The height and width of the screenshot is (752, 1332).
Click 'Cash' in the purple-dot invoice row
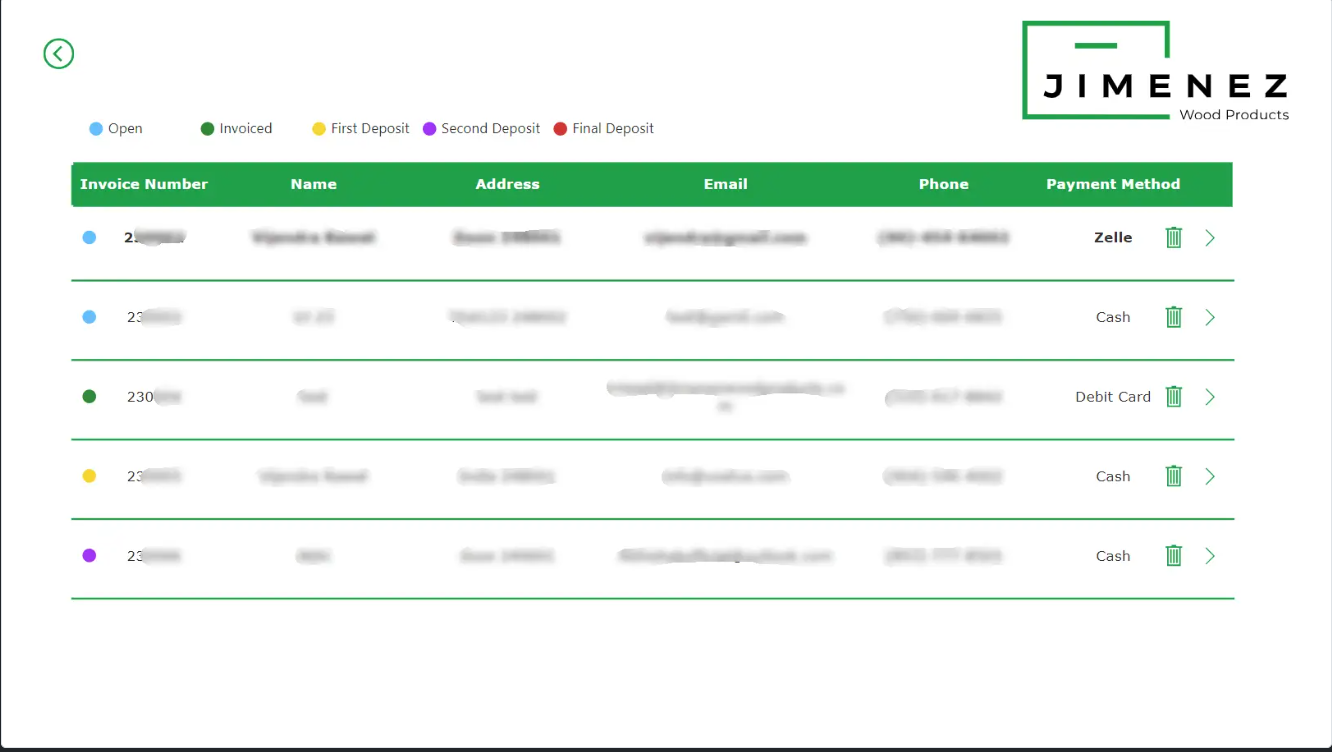point(1113,556)
